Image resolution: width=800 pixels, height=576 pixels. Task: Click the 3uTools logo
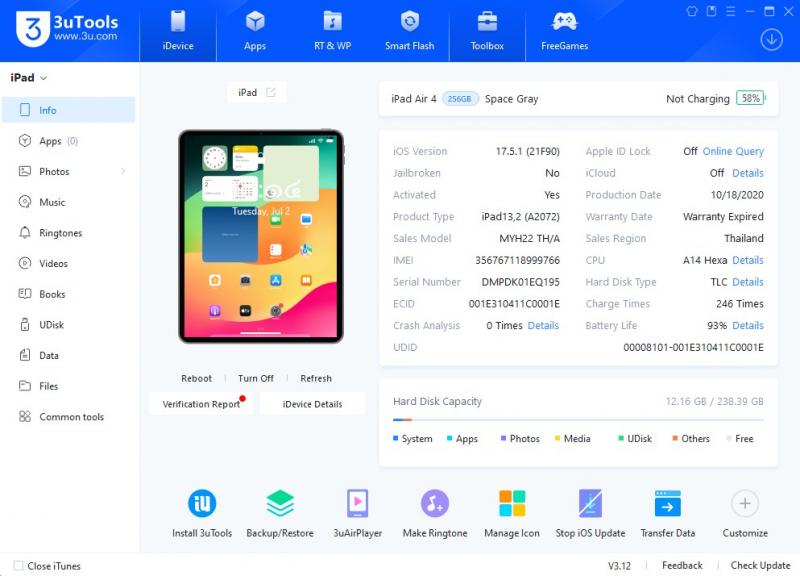click(x=67, y=29)
